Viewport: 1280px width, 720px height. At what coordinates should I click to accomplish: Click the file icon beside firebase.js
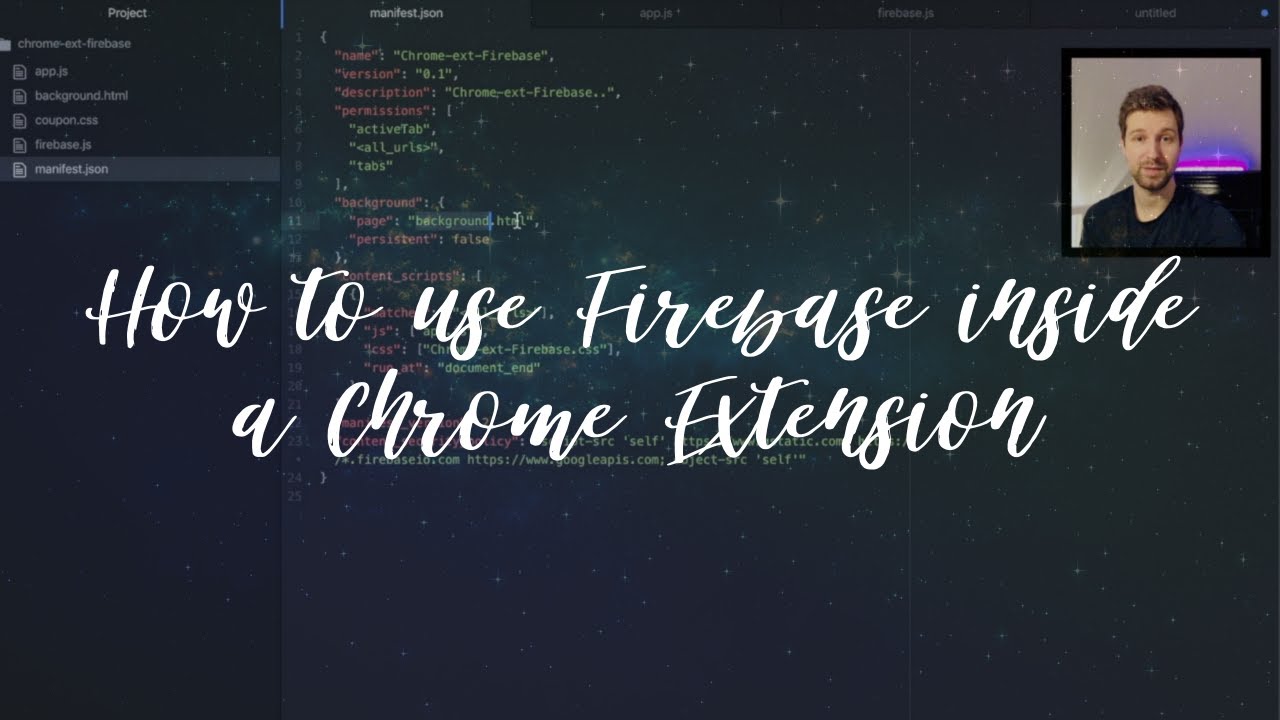19,145
